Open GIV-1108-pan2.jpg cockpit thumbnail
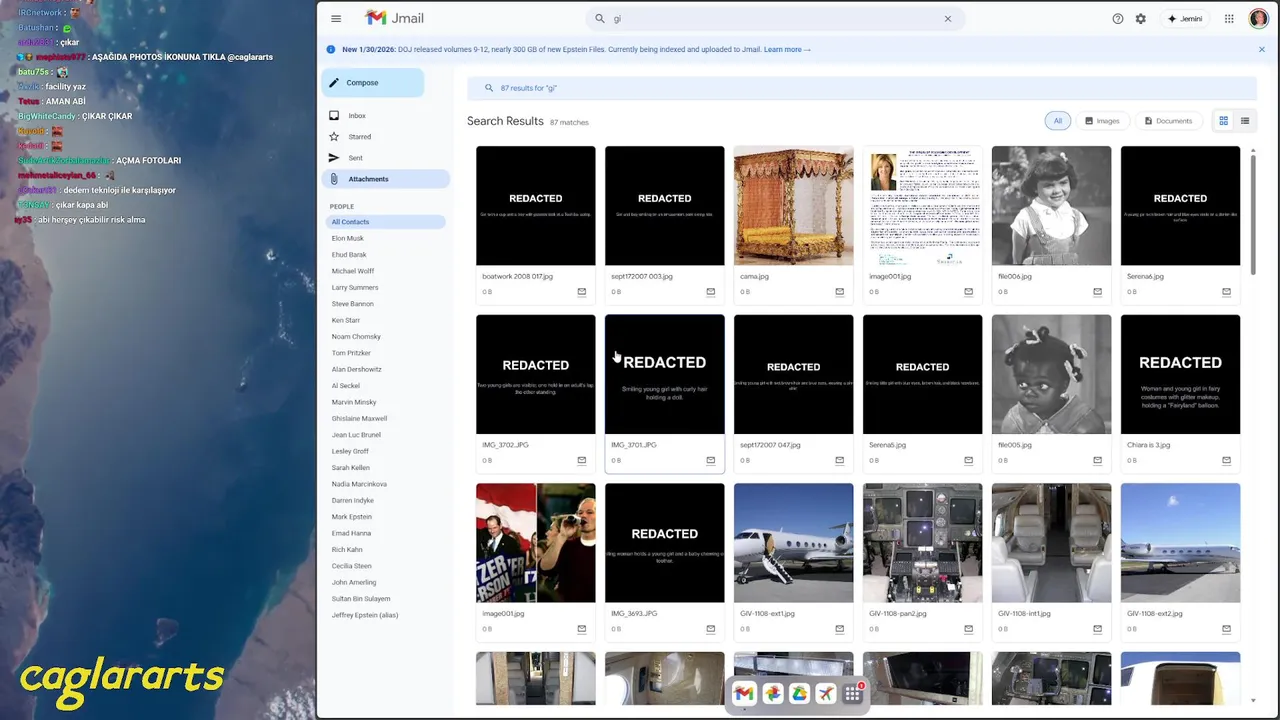 coord(923,543)
